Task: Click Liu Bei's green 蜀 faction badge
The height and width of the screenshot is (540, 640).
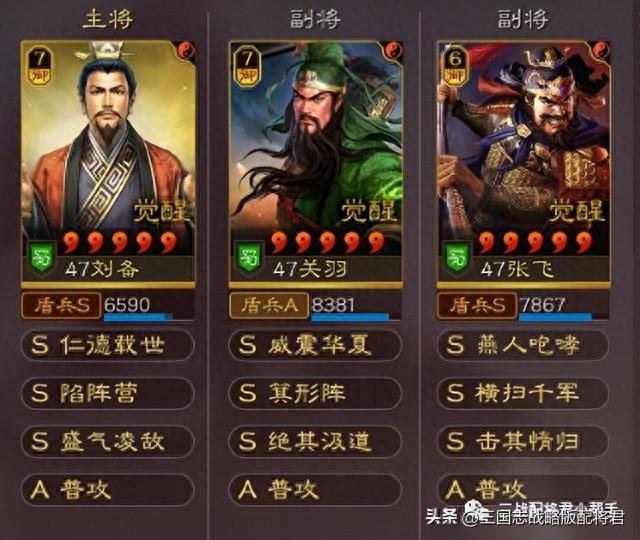Action: (x=41, y=259)
